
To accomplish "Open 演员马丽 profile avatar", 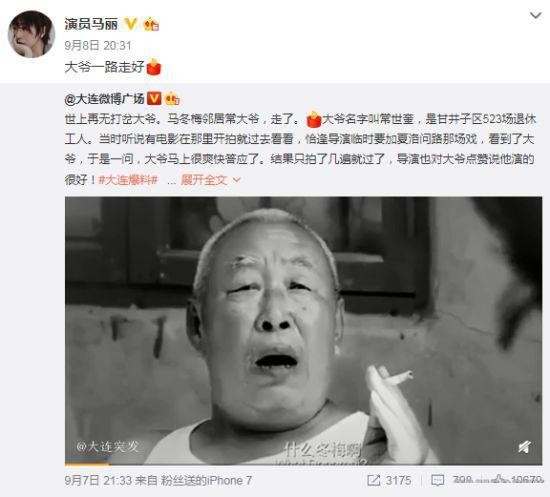I will (x=32, y=34).
